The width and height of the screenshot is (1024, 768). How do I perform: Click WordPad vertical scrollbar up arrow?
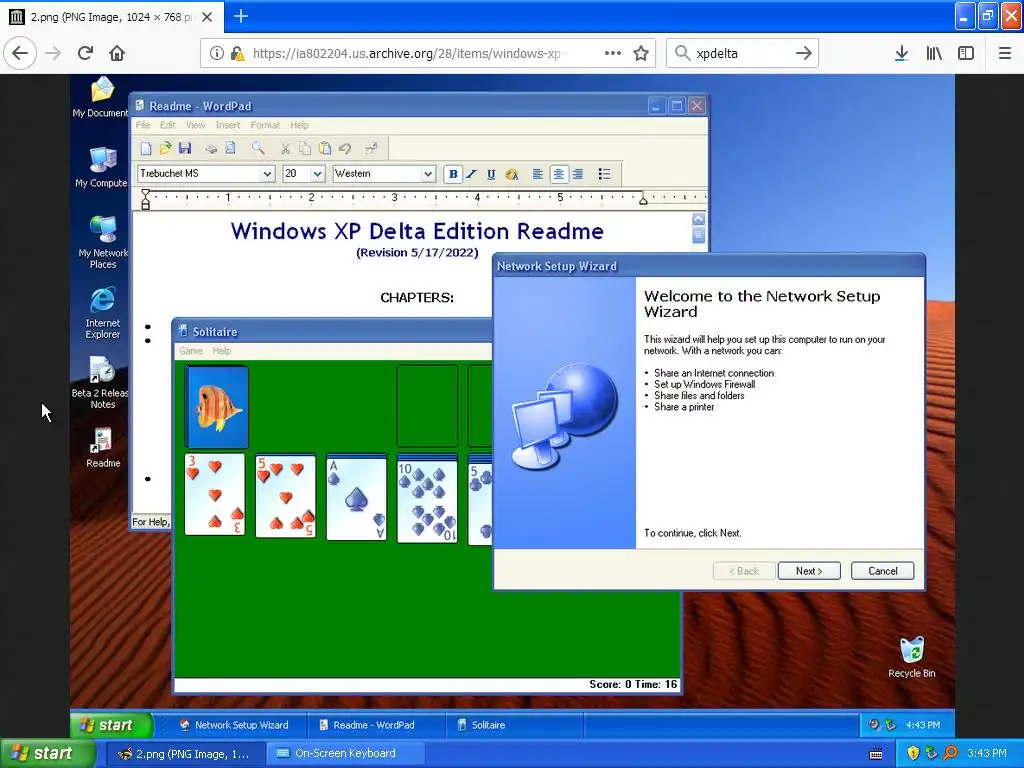698,219
